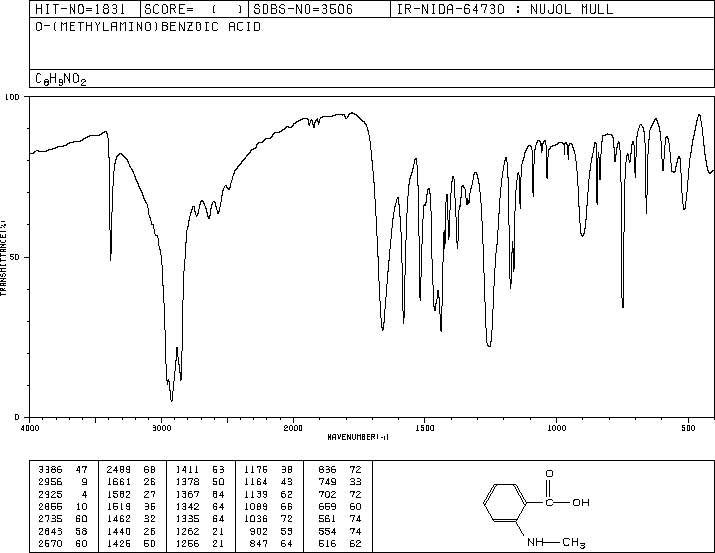The width and height of the screenshot is (715, 553).
Task: Click the 1500 x-axis tick label
Action: pos(425,428)
